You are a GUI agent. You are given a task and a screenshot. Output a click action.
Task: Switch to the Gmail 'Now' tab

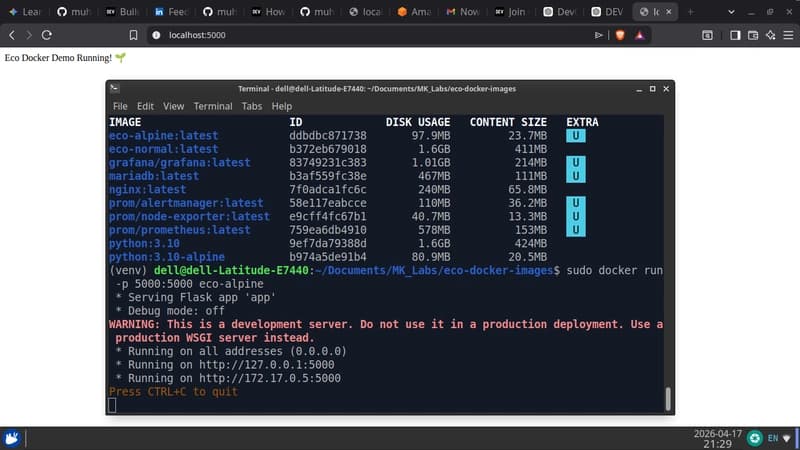tap(463, 11)
